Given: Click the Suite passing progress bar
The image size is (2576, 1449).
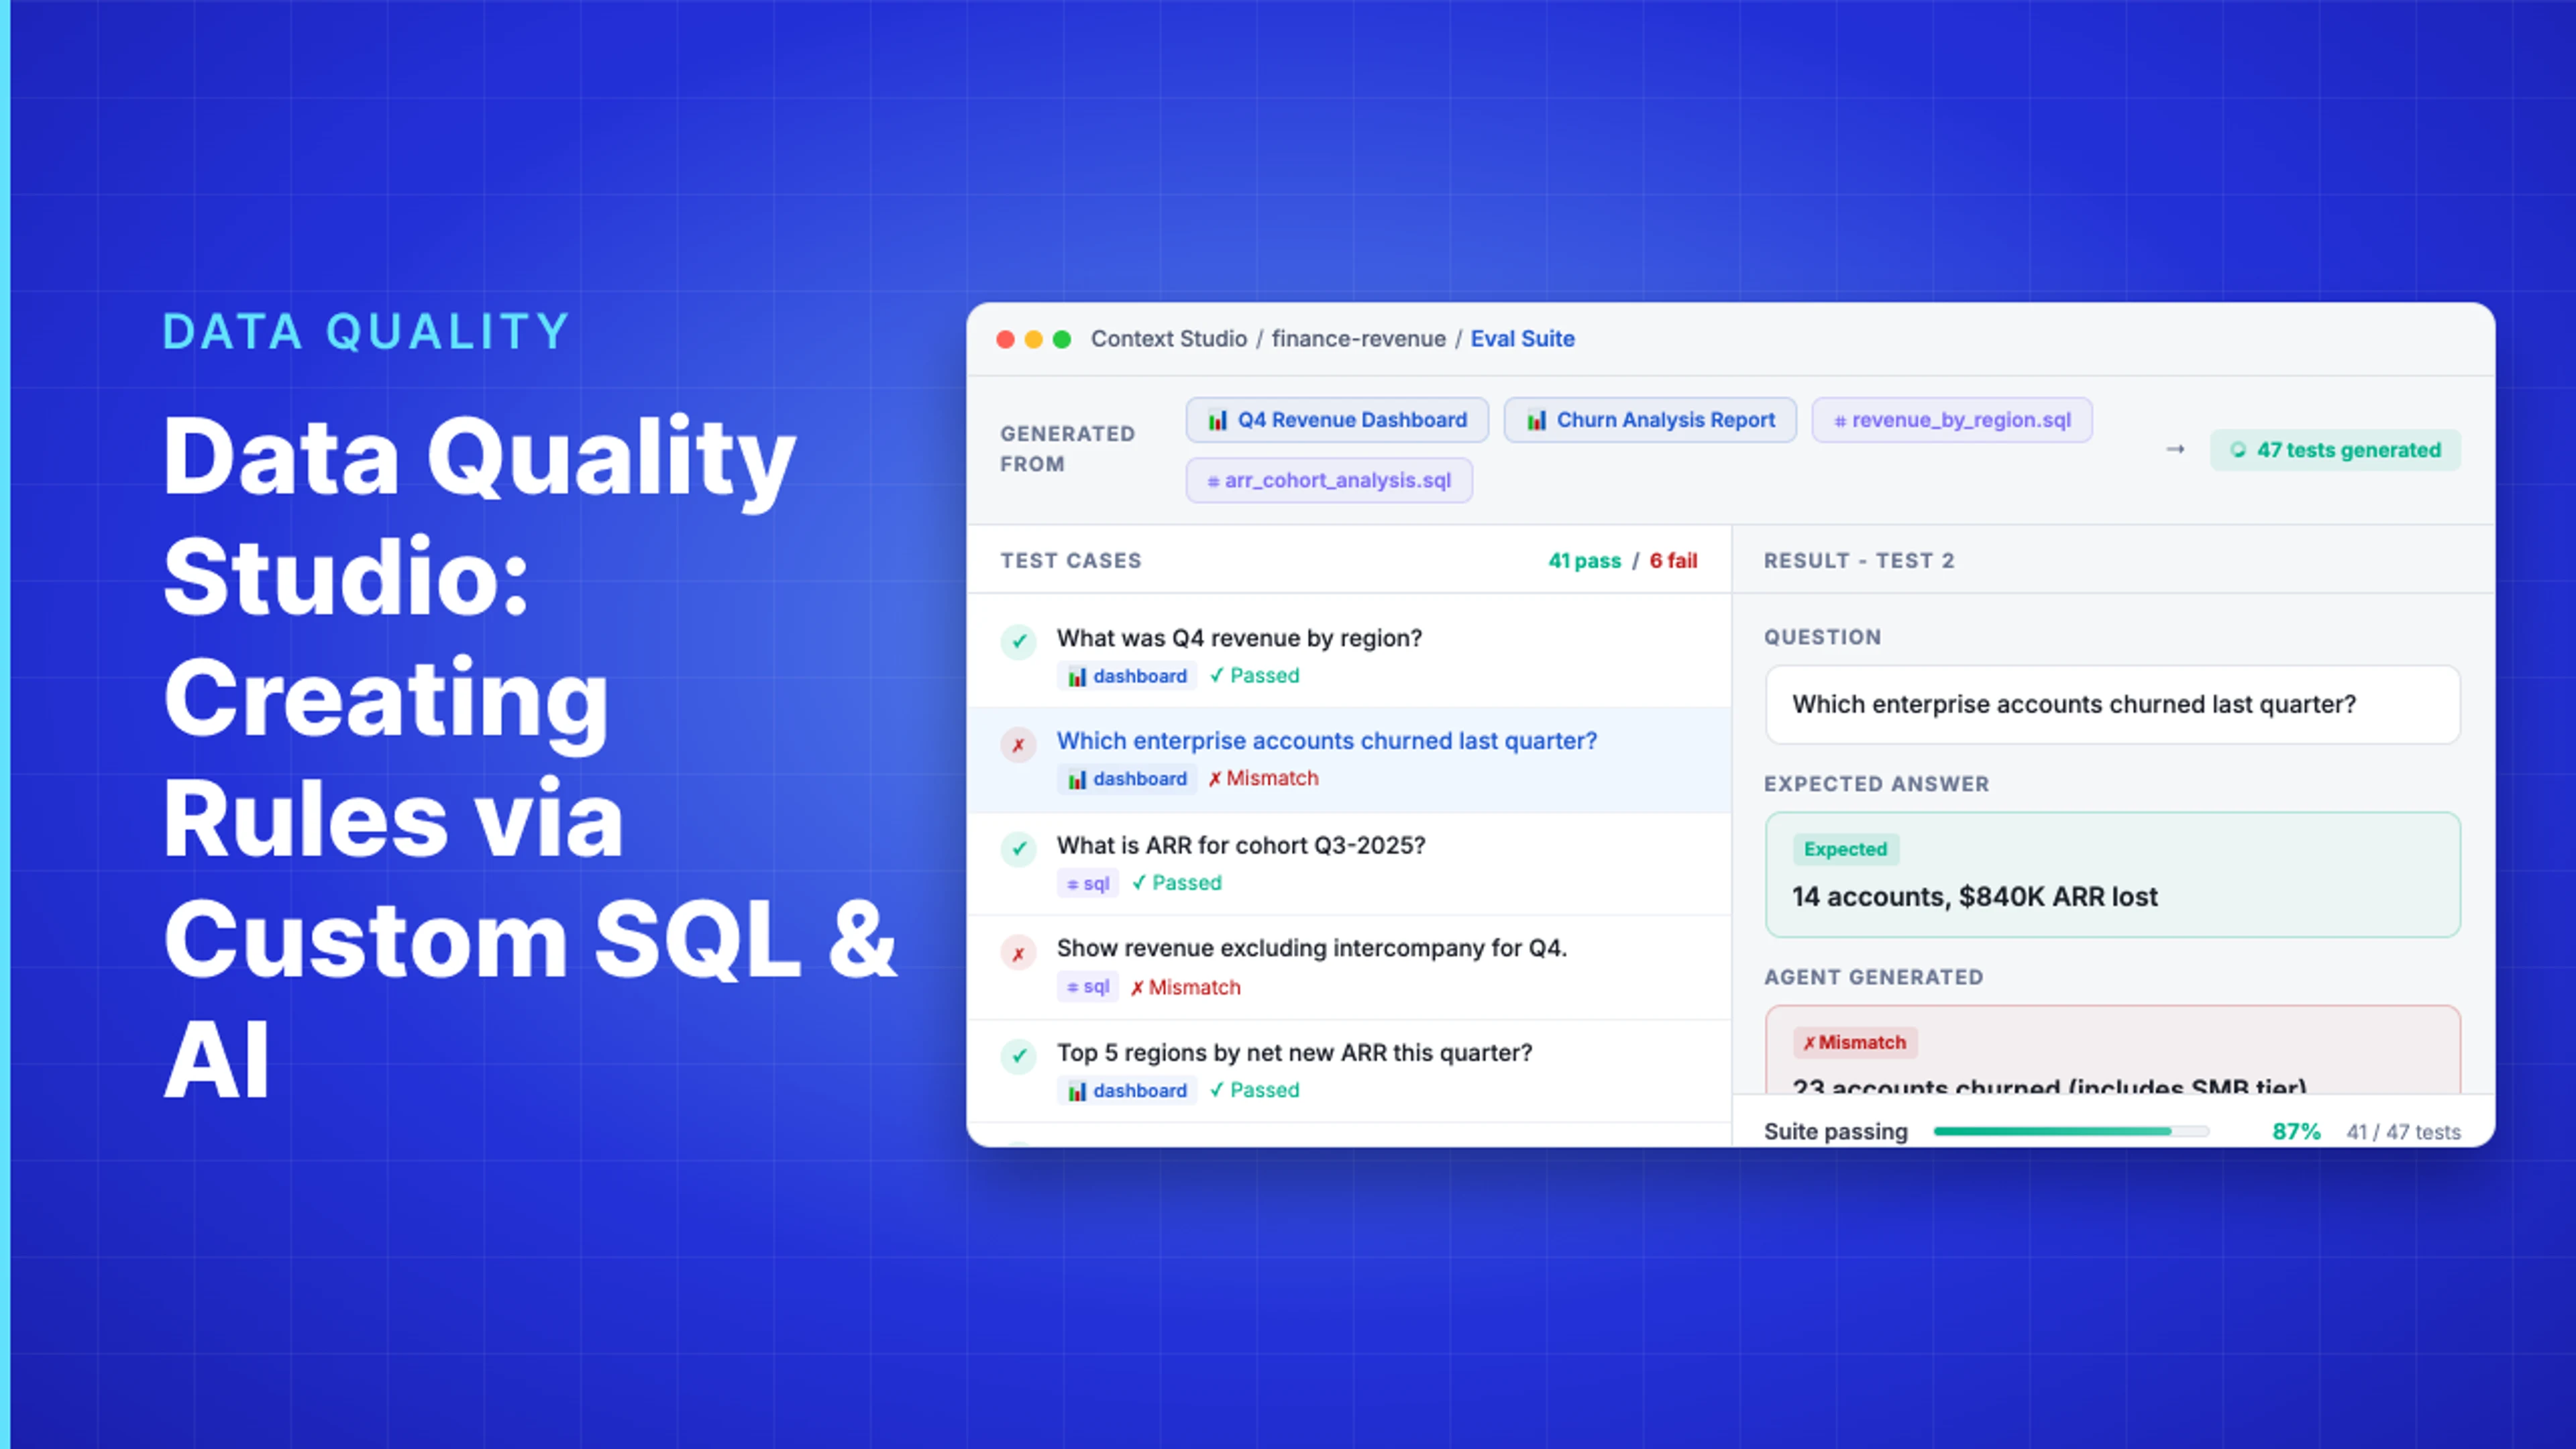Looking at the screenshot, I should (2071, 1131).
